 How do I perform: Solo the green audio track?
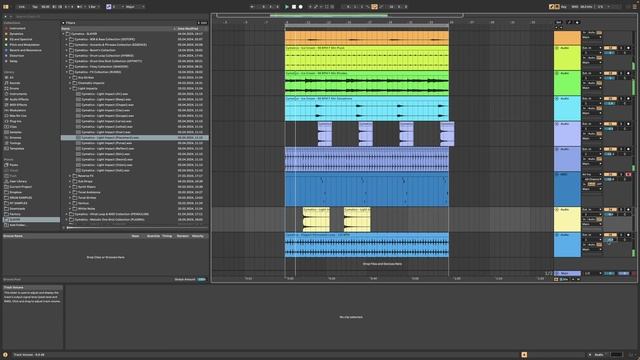coord(622,73)
